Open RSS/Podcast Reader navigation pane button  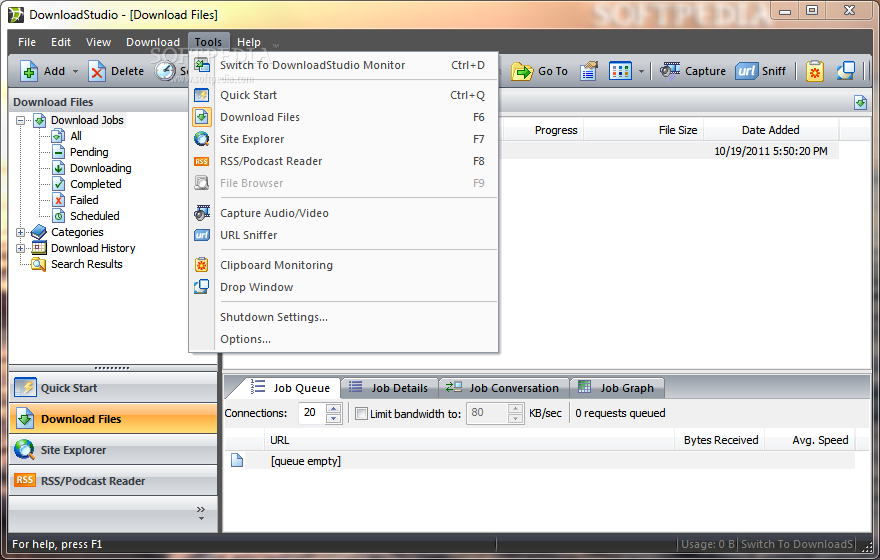(x=113, y=481)
